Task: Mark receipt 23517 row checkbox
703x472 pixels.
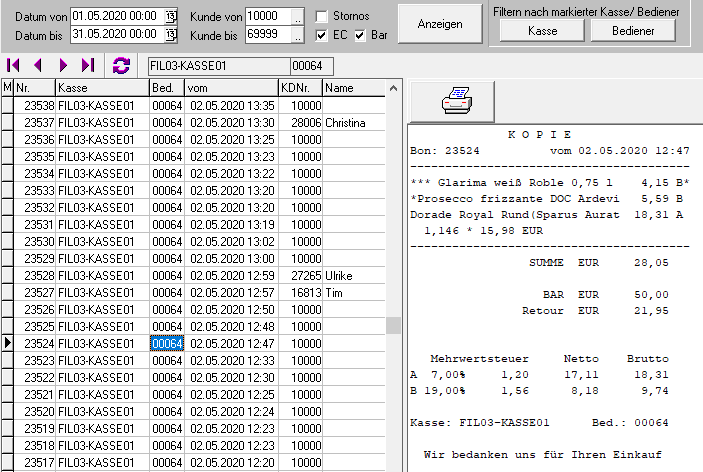Action: pos(7,463)
